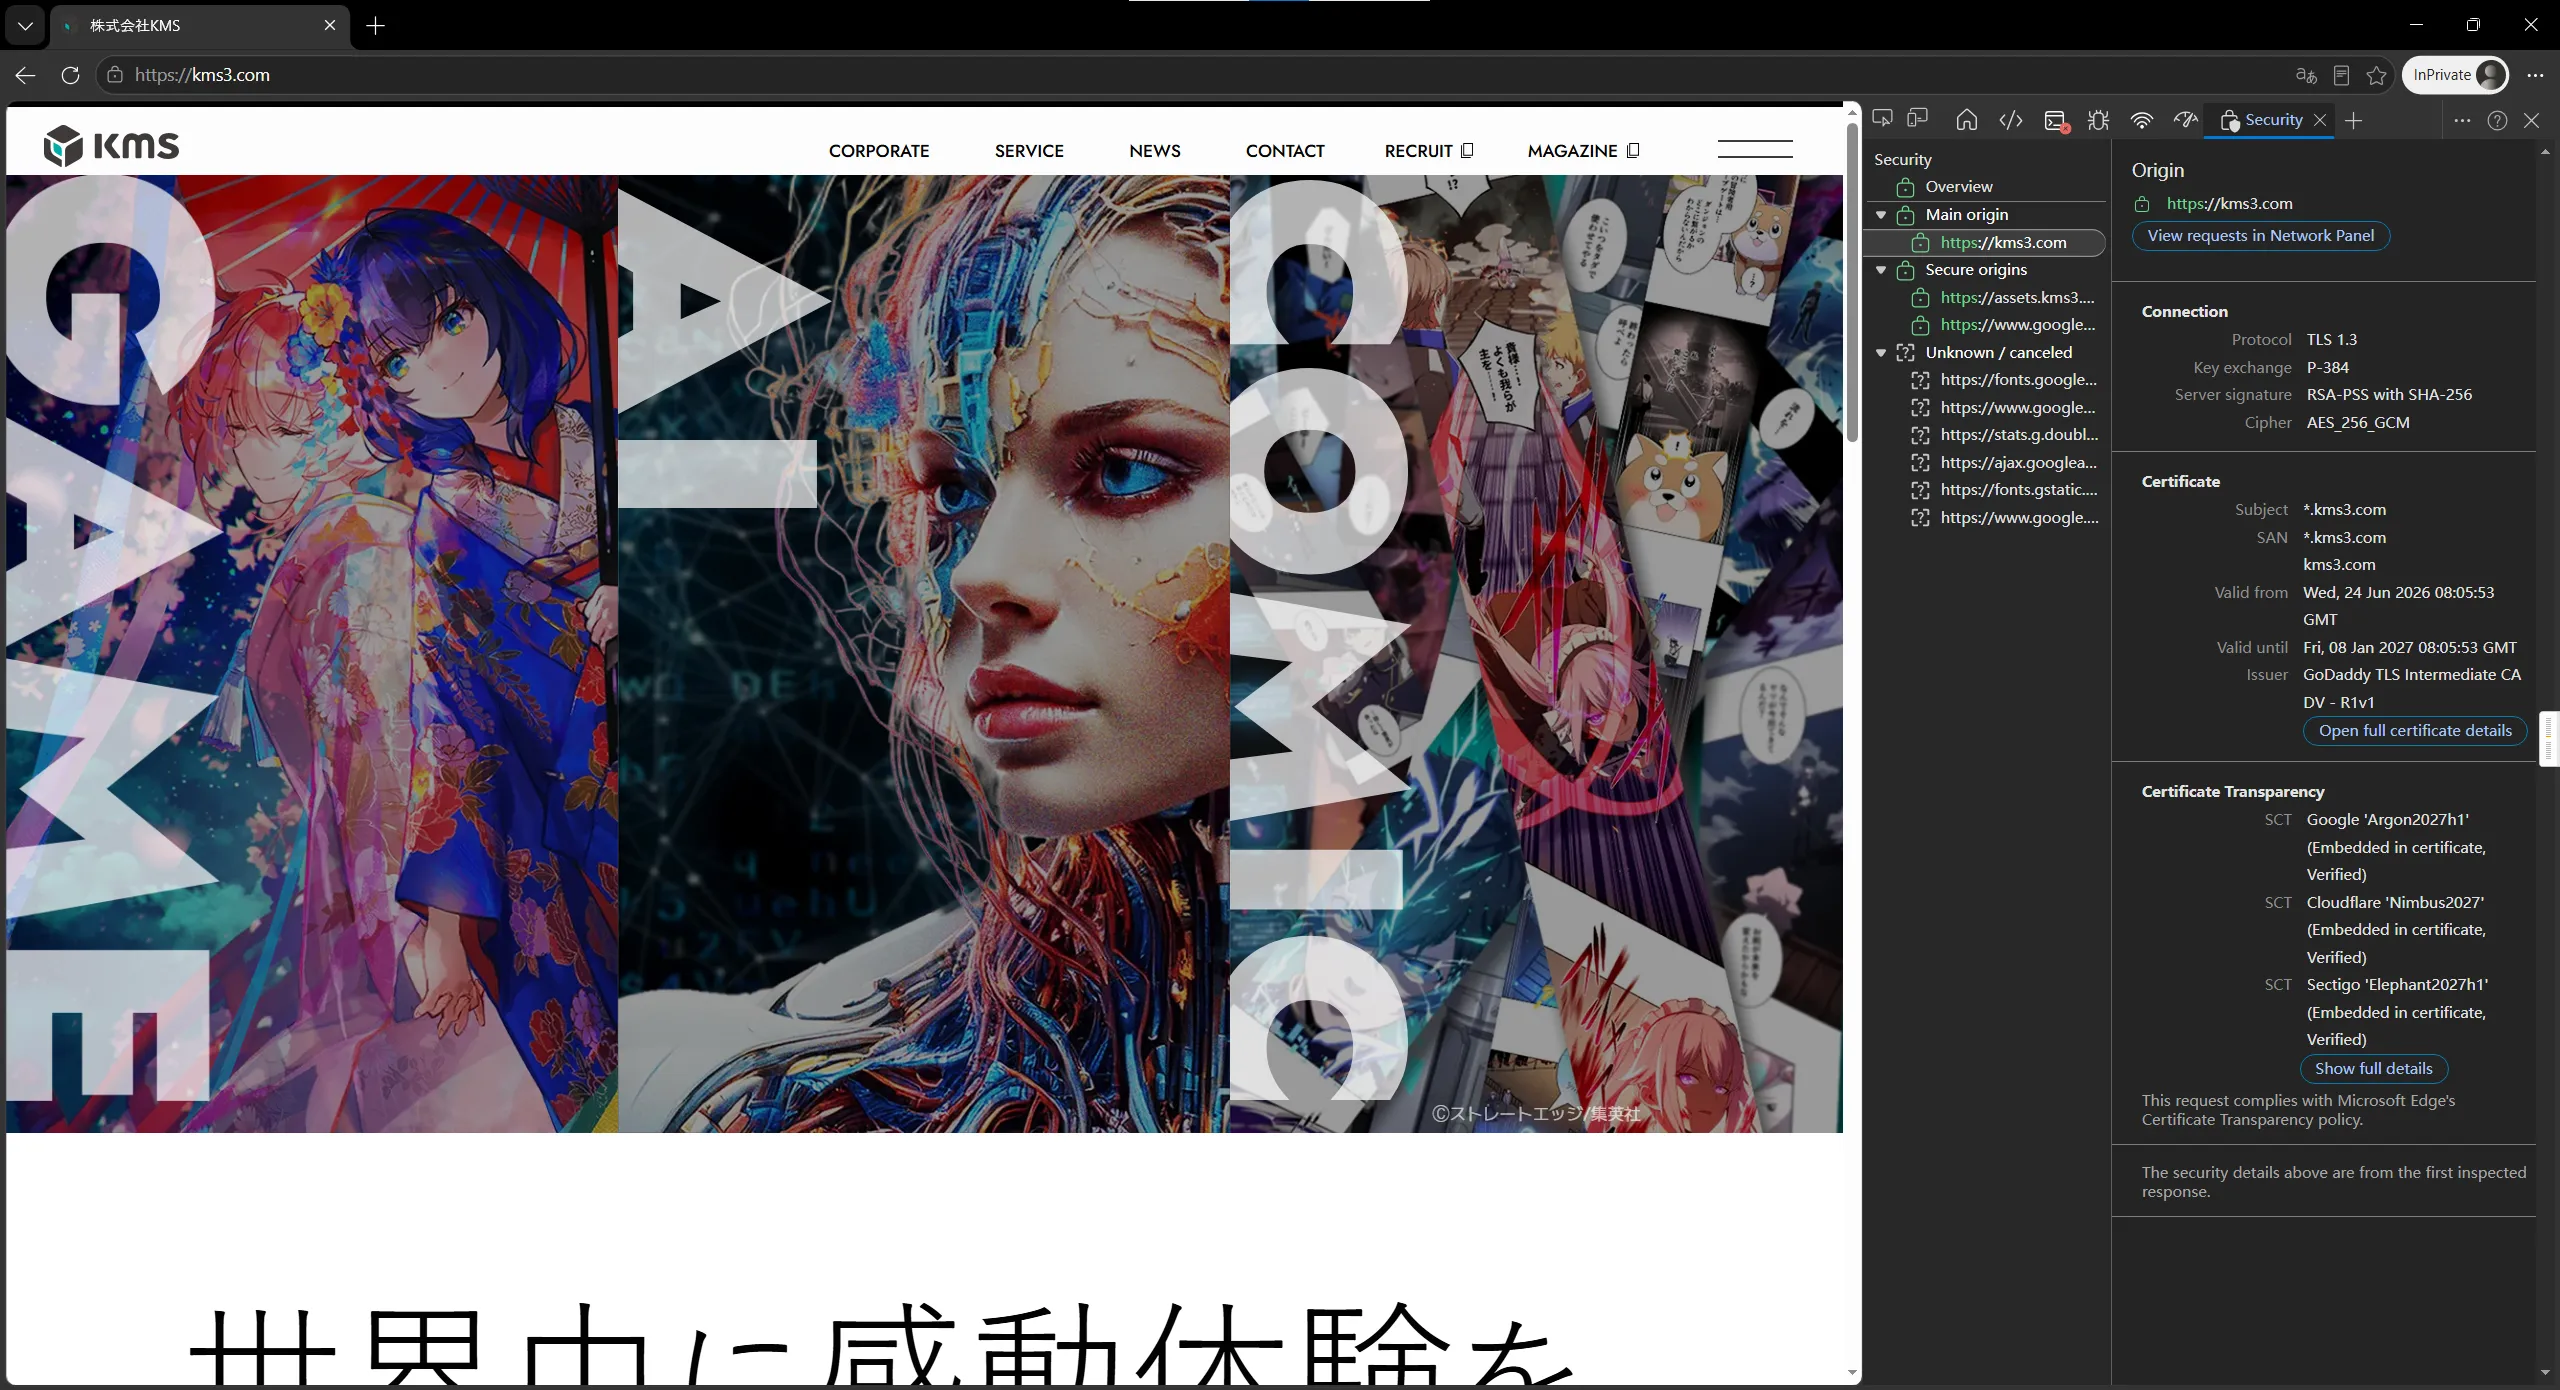Open the Elements panel icon
Image resolution: width=2560 pixels, height=1390 pixels.
point(2010,120)
